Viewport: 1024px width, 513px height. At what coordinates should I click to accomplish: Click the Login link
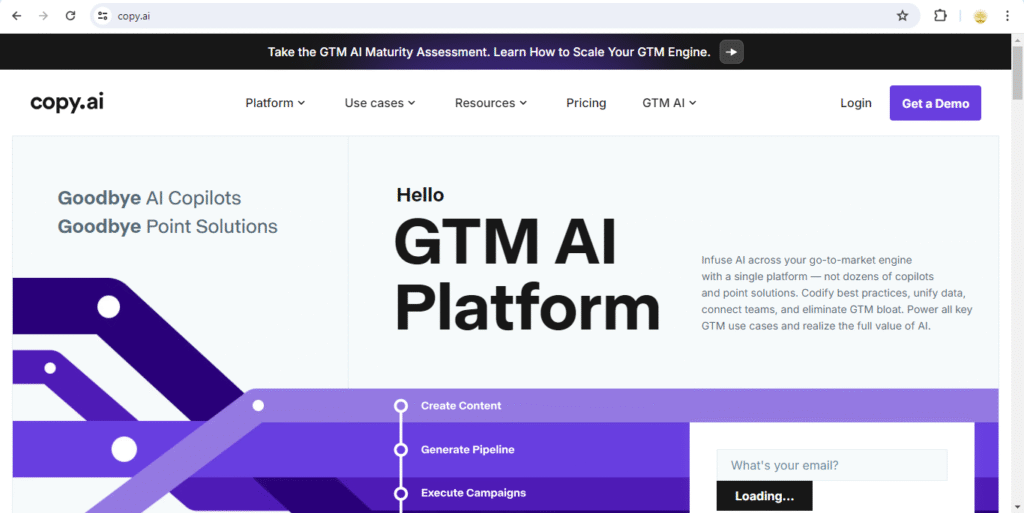(856, 102)
